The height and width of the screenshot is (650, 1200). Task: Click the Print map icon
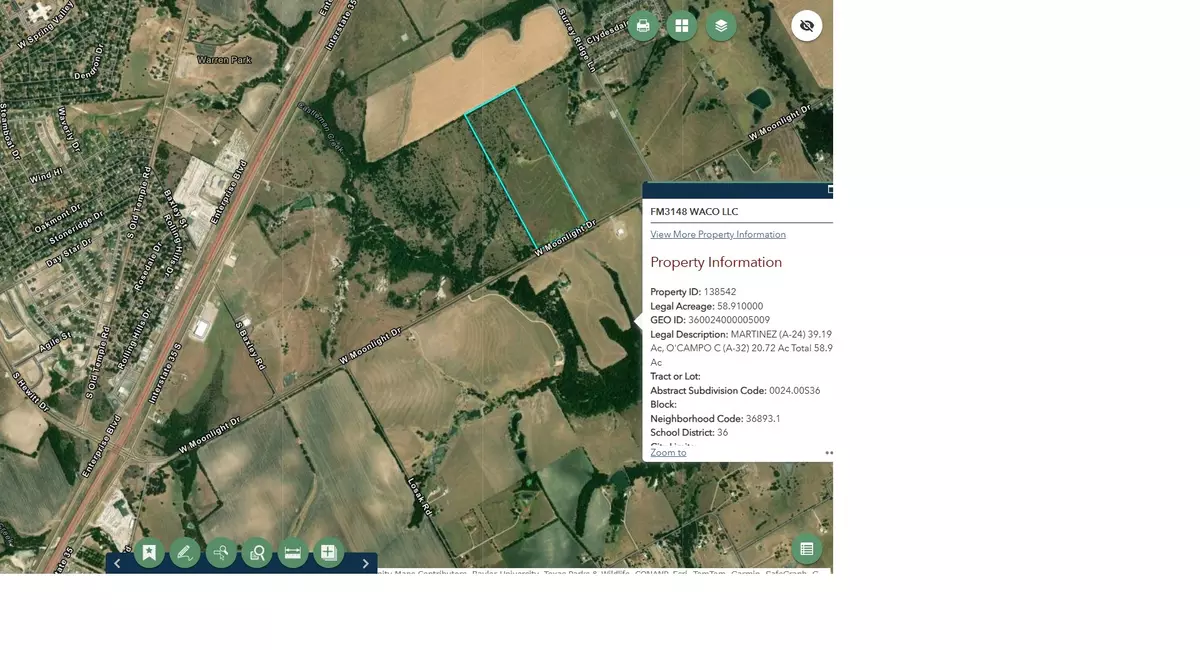pyautogui.click(x=643, y=26)
